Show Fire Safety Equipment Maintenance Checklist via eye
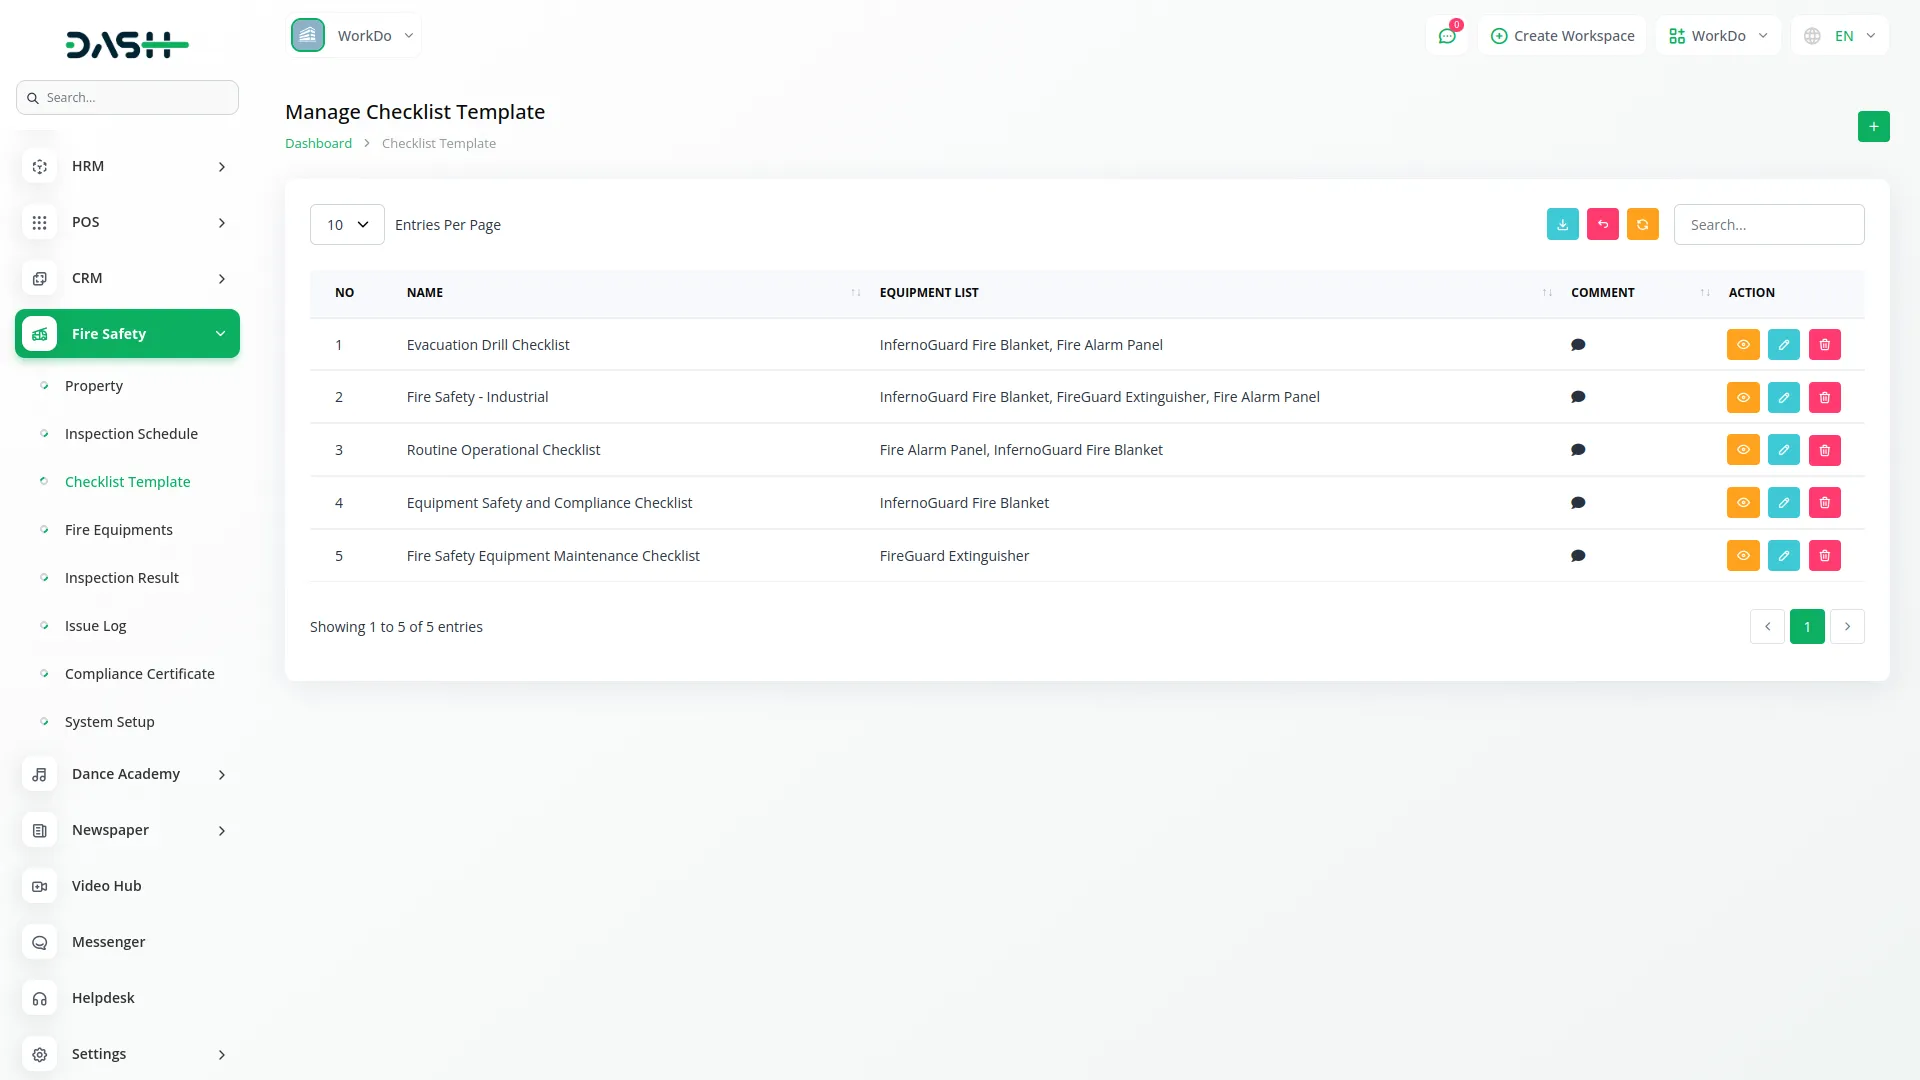Viewport: 1920px width, 1080px height. (x=1742, y=556)
